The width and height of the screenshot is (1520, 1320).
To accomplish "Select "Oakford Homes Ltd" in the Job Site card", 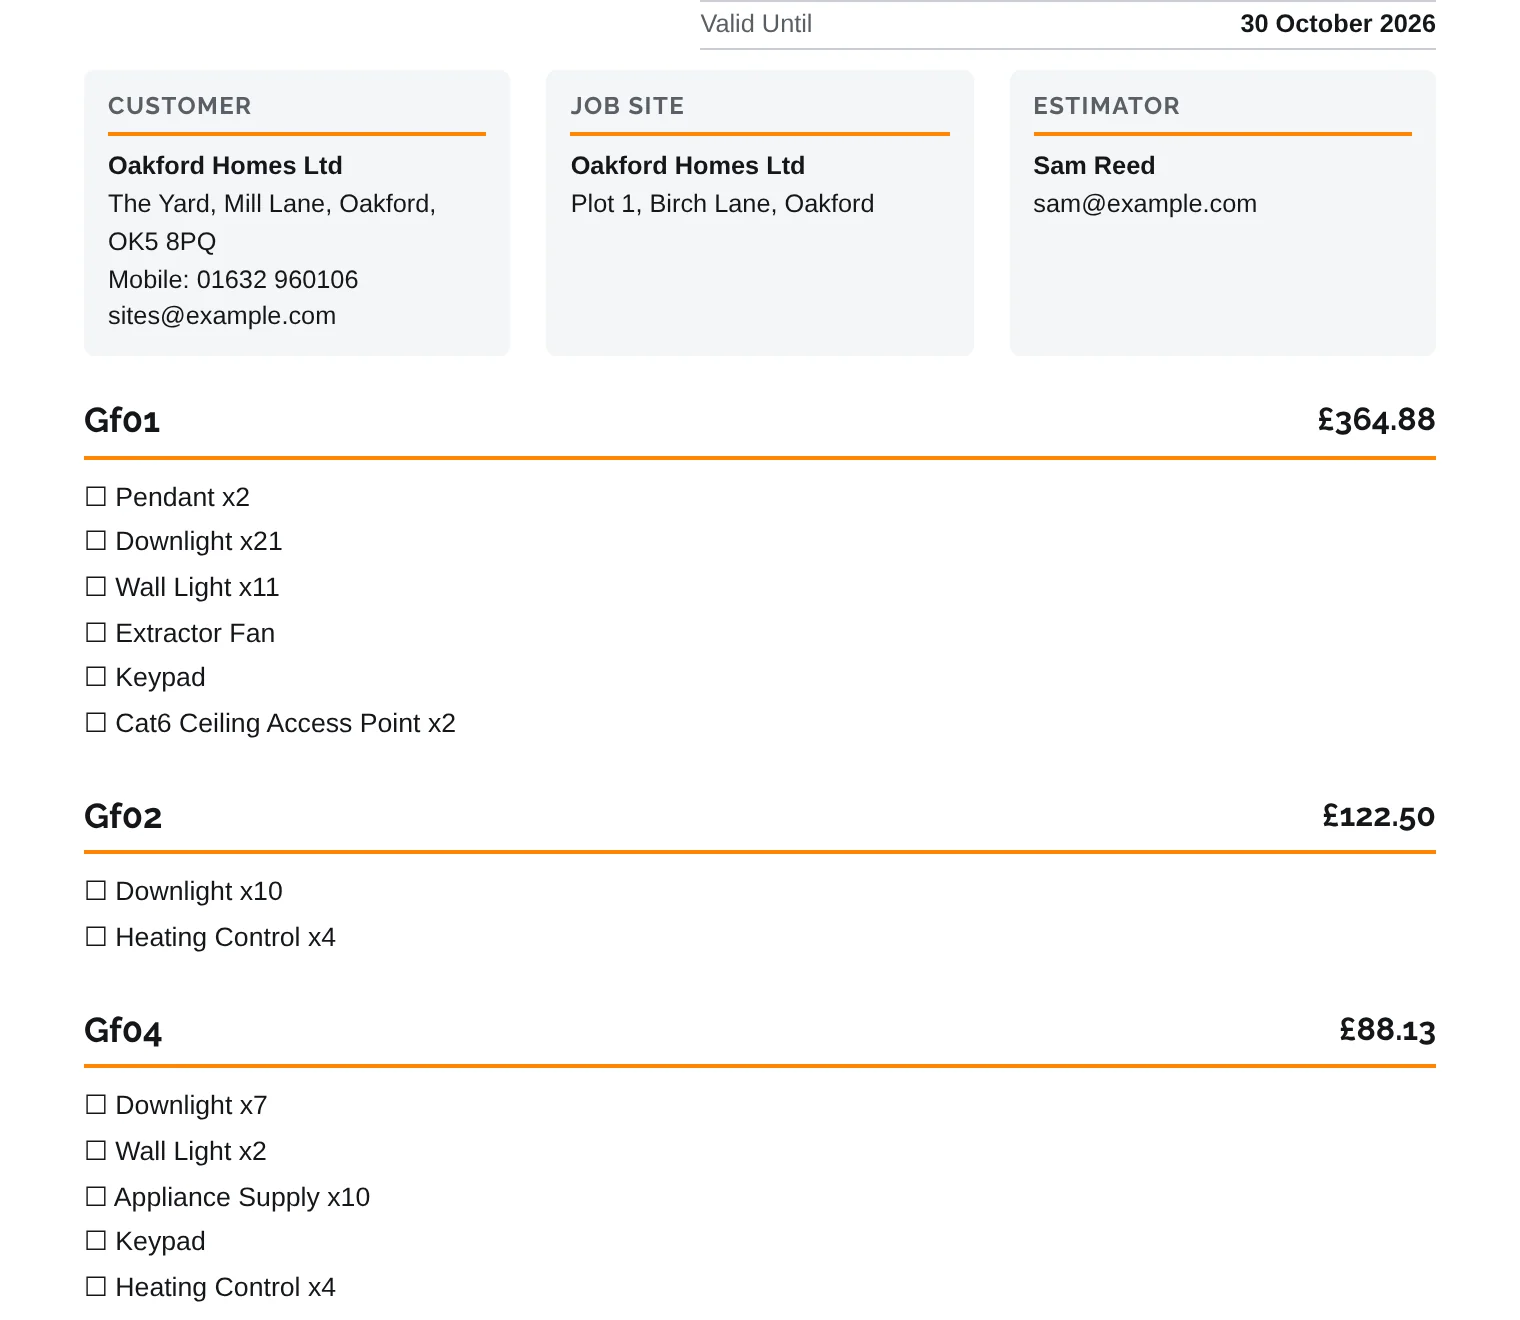I will tap(688, 166).
